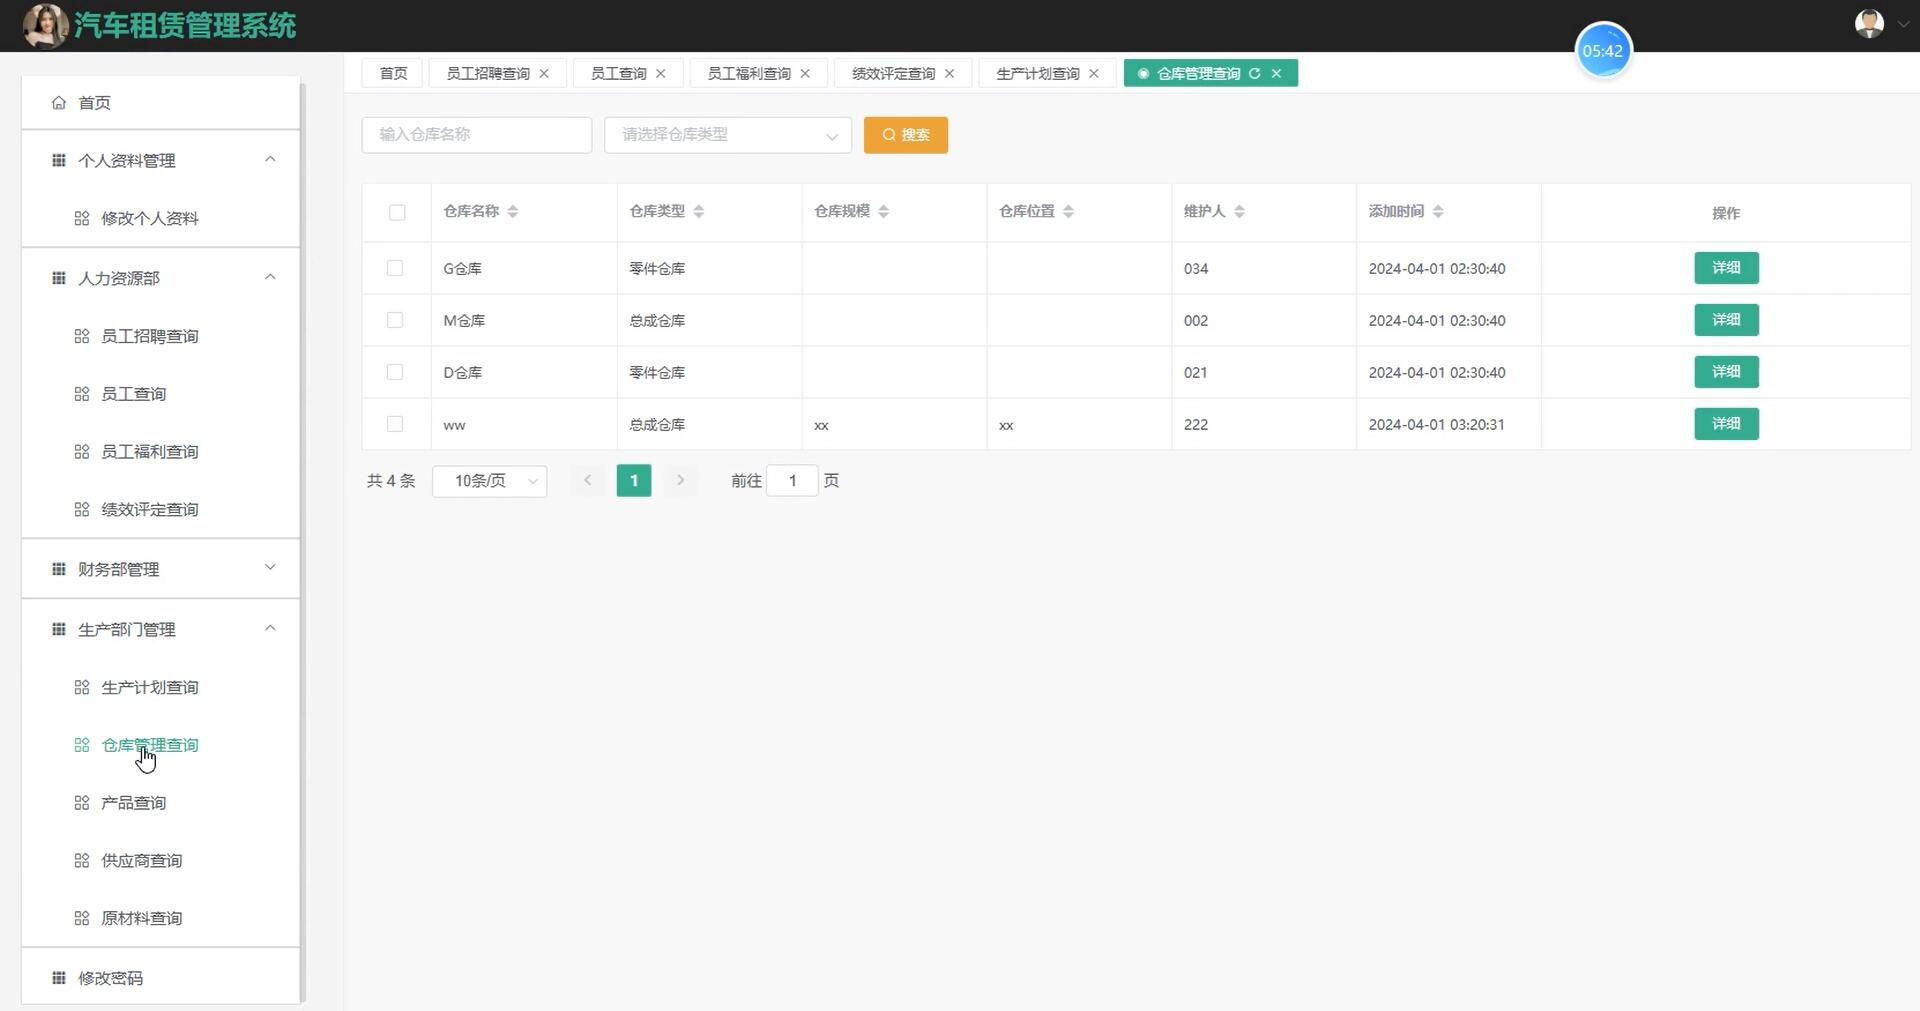Screen dimensions: 1920x1011
Task: Expand the 财务部管理 menu section
Action: tap(270, 568)
